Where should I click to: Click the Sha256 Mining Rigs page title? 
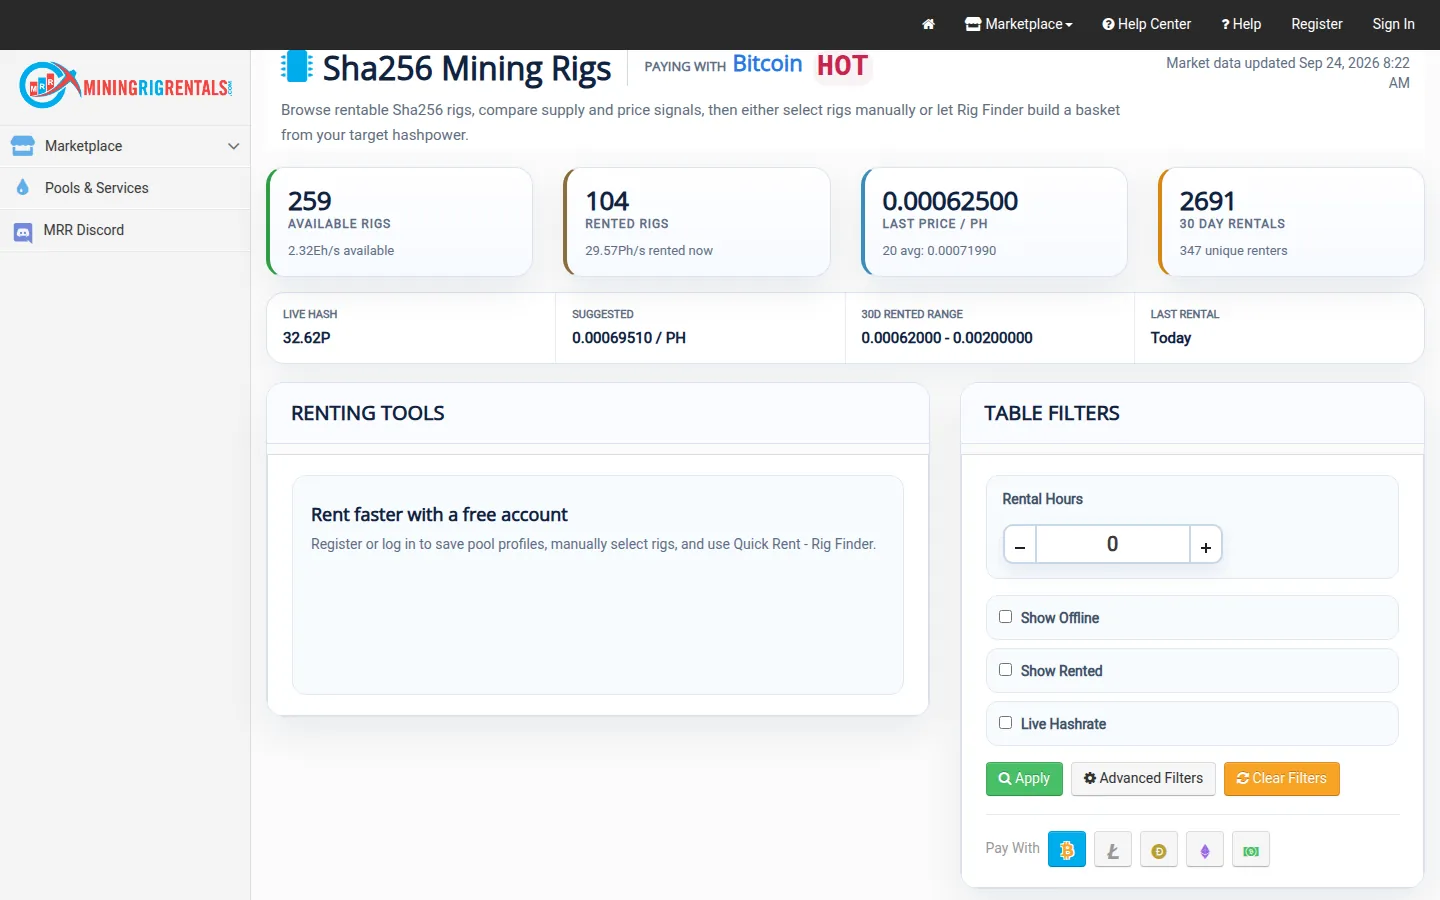coord(467,68)
